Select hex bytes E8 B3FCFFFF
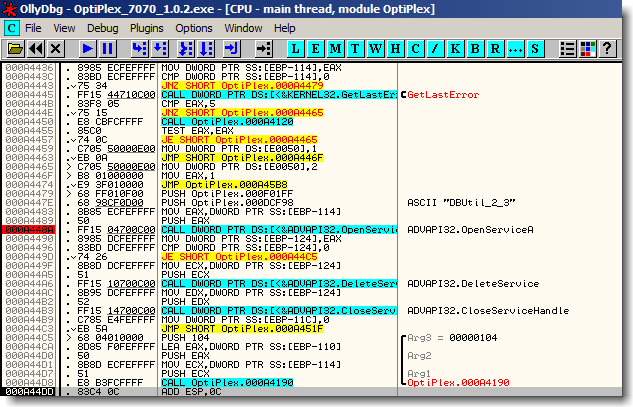 [x=110, y=382]
